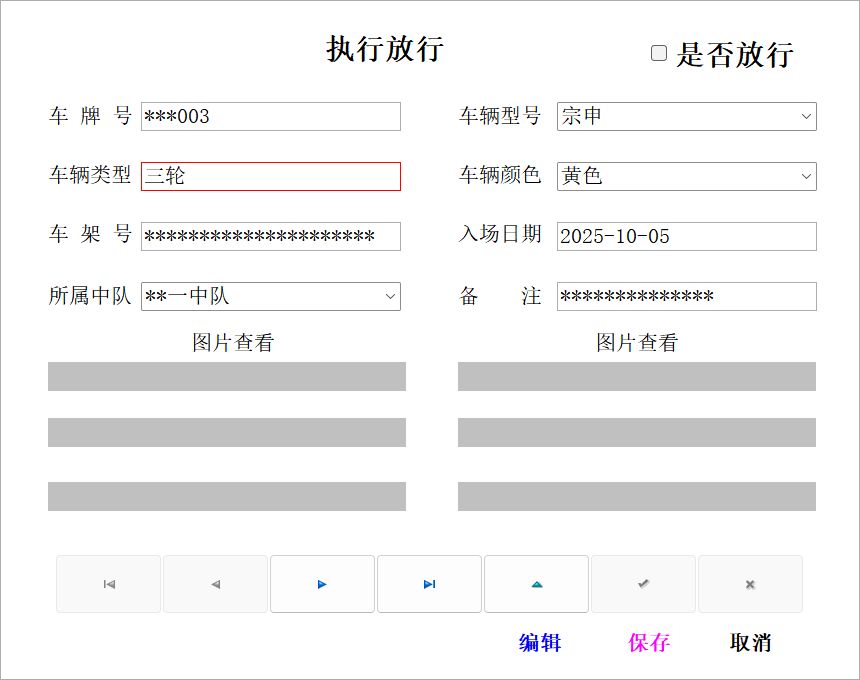Click the 取消 button

click(x=750, y=642)
